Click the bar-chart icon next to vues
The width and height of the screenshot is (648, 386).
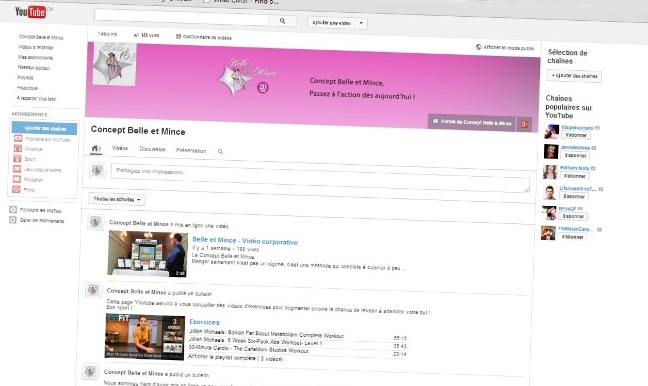(x=136, y=35)
